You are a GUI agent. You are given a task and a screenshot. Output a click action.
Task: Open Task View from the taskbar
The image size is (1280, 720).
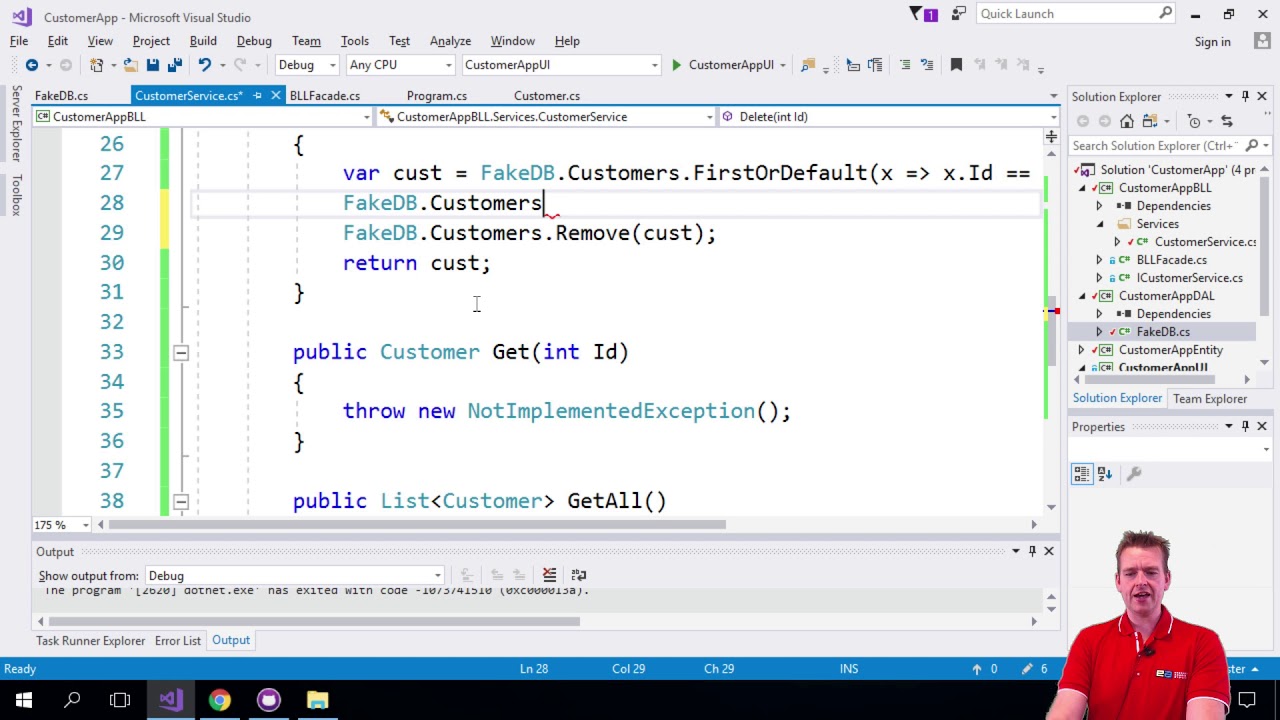[x=120, y=699]
